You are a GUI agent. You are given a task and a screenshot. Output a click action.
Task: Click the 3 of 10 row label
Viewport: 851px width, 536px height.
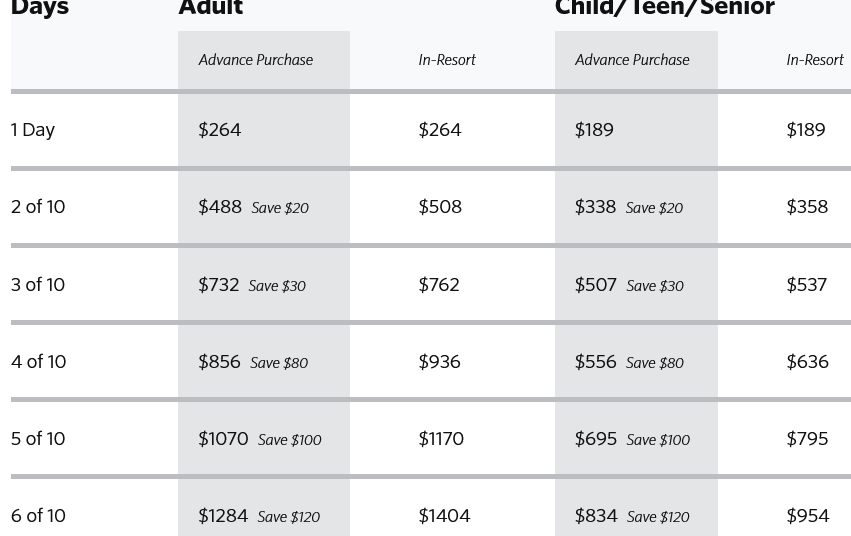(38, 285)
